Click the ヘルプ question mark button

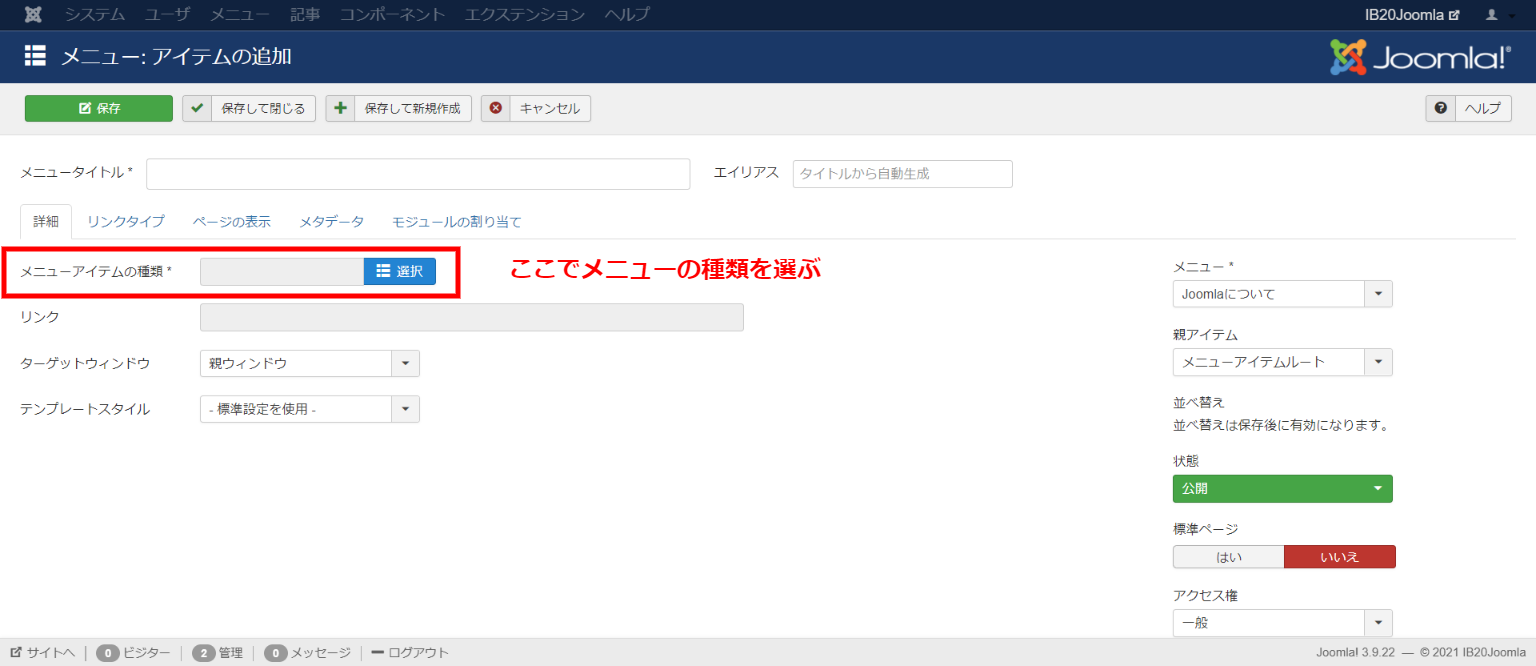coord(1468,108)
